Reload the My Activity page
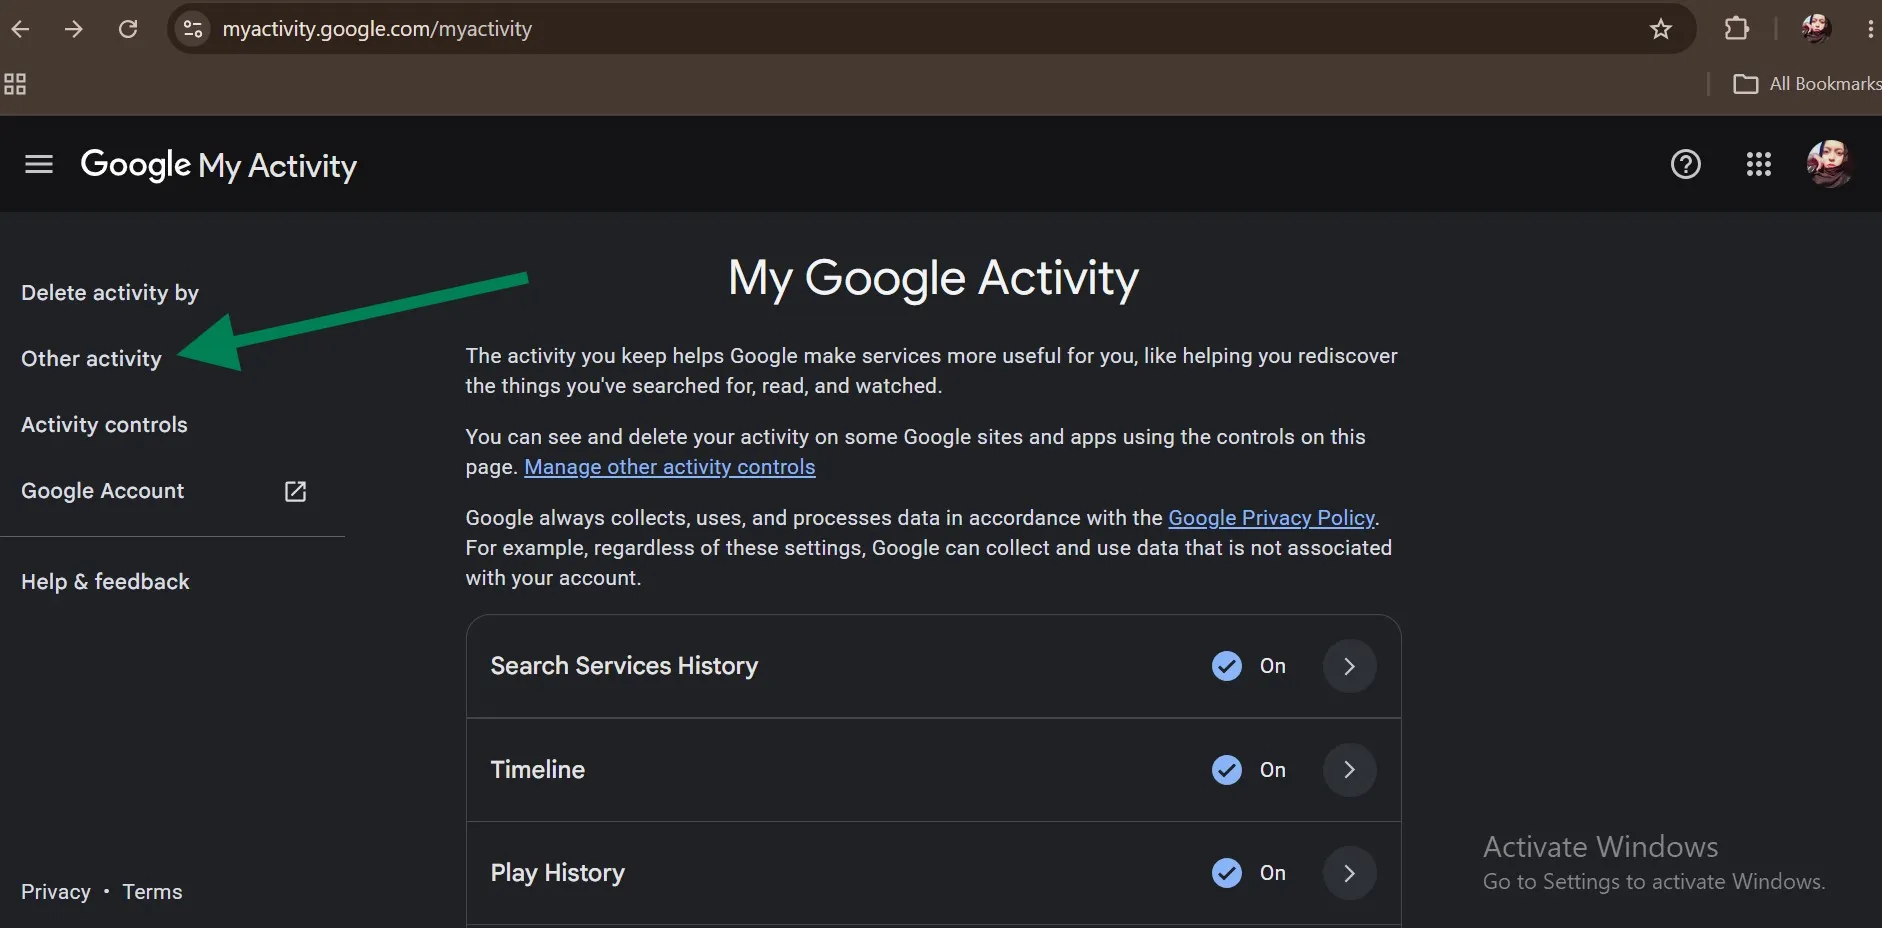 click(128, 29)
